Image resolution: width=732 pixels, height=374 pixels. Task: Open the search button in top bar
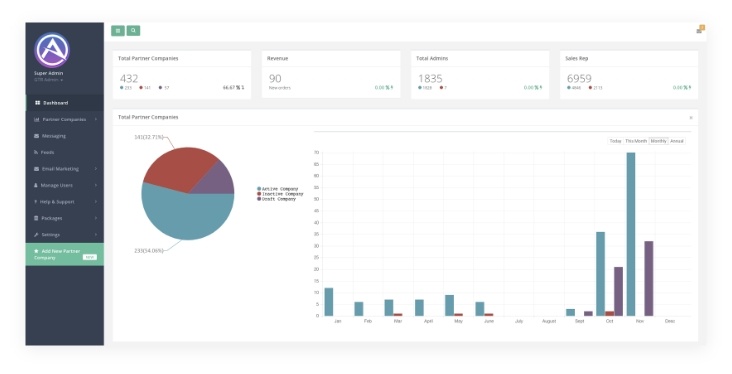134,31
